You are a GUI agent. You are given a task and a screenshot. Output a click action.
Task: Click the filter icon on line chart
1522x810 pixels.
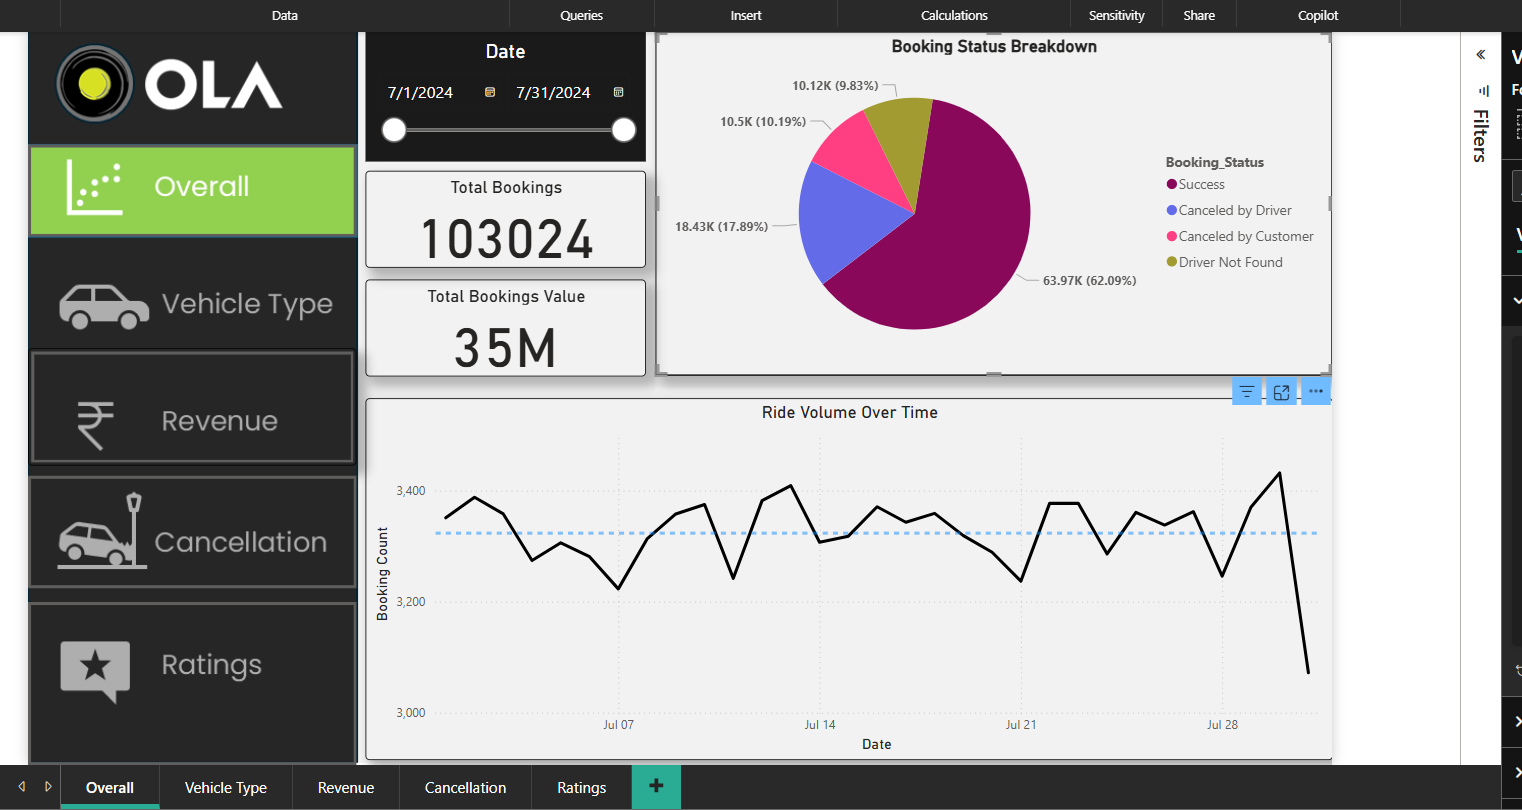pyautogui.click(x=1246, y=392)
